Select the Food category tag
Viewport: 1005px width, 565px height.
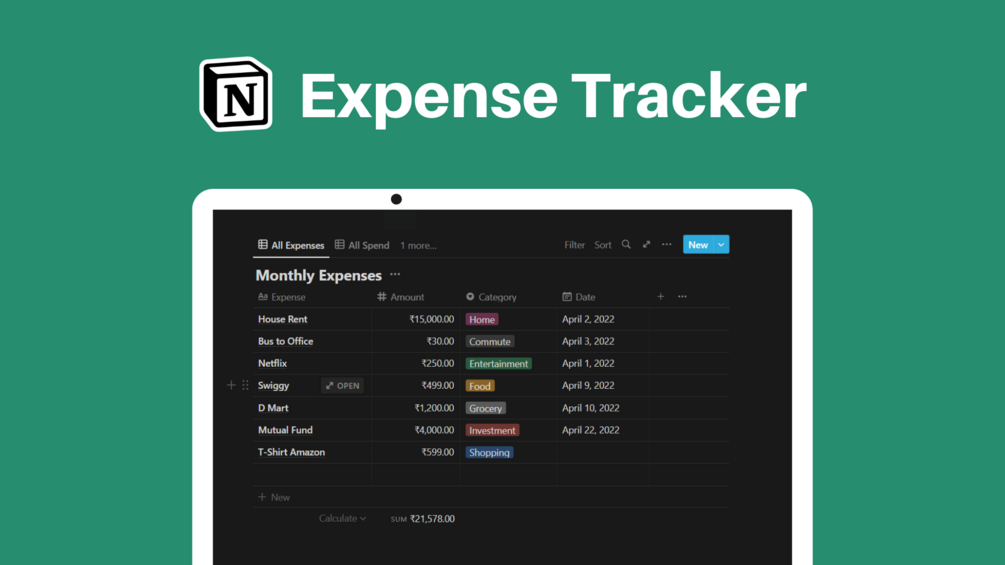pos(479,386)
